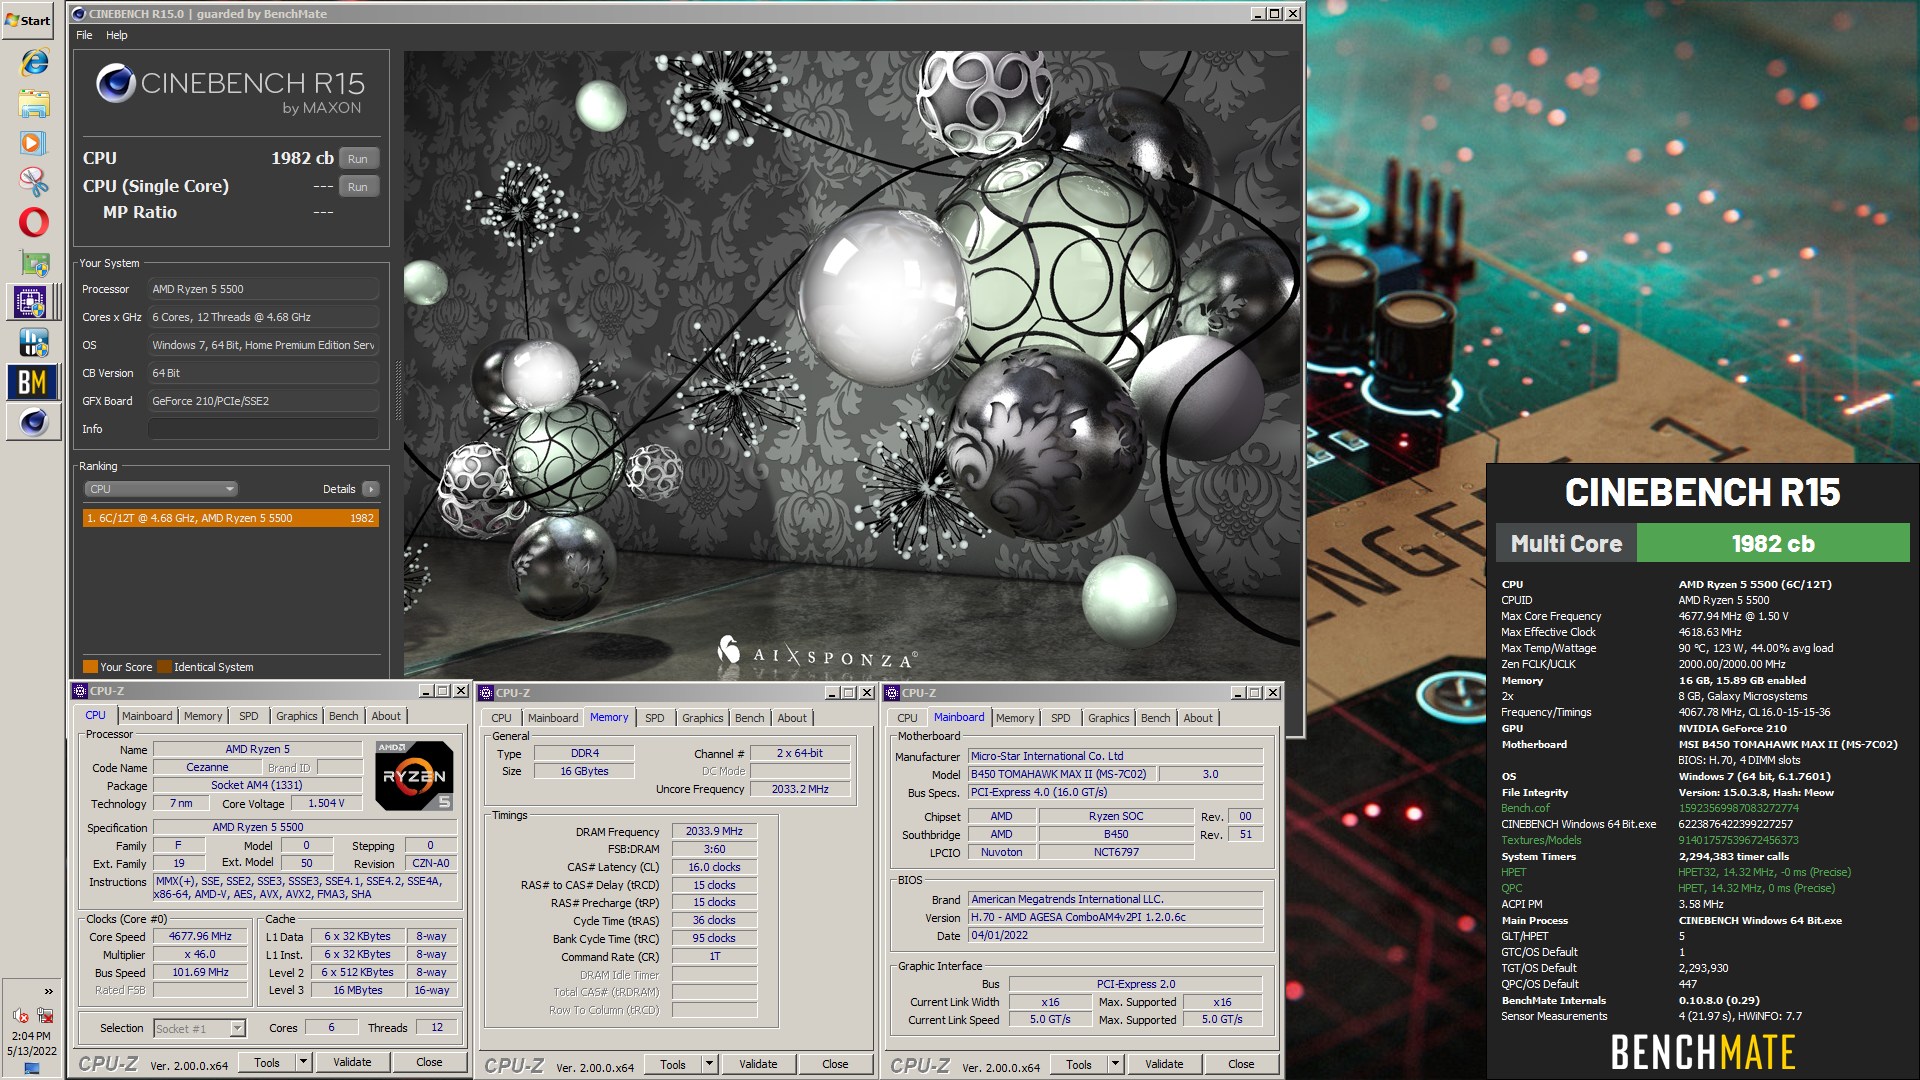Show hidden tray icons chevron
1920x1080 pixels.
click(x=48, y=992)
